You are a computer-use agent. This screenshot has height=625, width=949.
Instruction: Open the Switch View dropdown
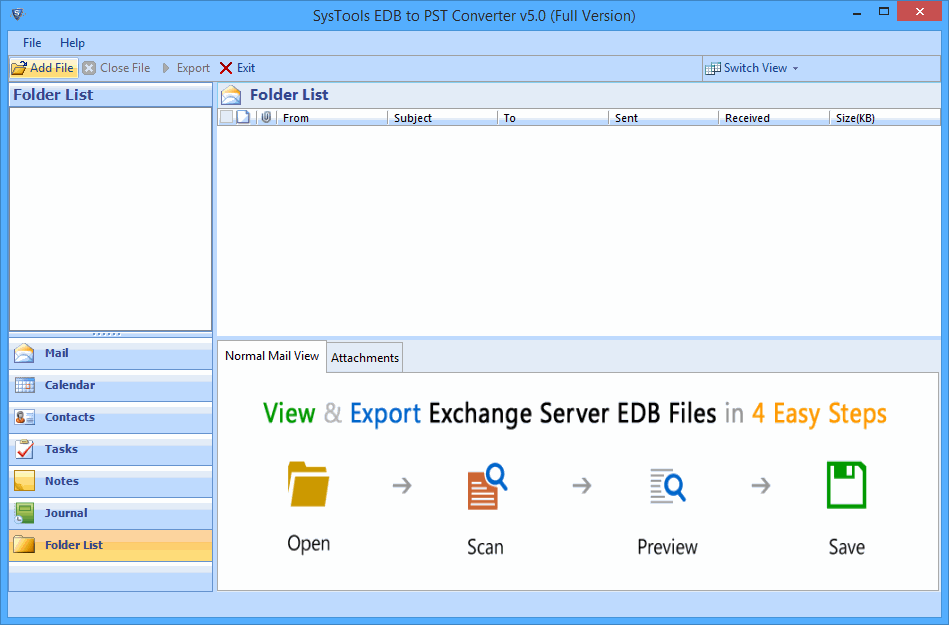pyautogui.click(x=752, y=68)
